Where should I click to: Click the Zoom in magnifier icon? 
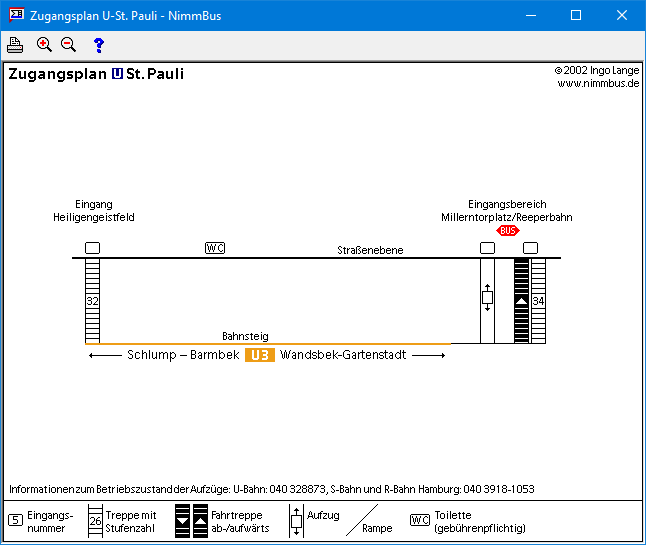point(44,44)
